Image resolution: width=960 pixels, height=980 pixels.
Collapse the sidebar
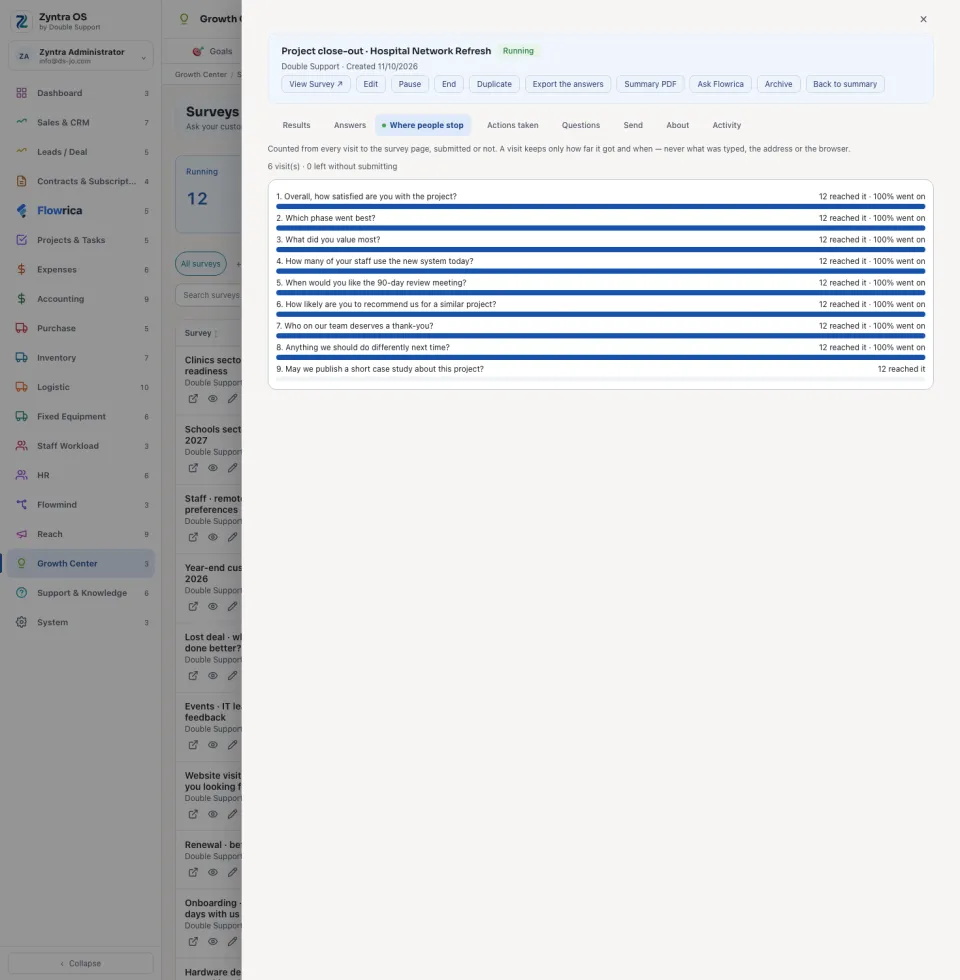point(81,963)
